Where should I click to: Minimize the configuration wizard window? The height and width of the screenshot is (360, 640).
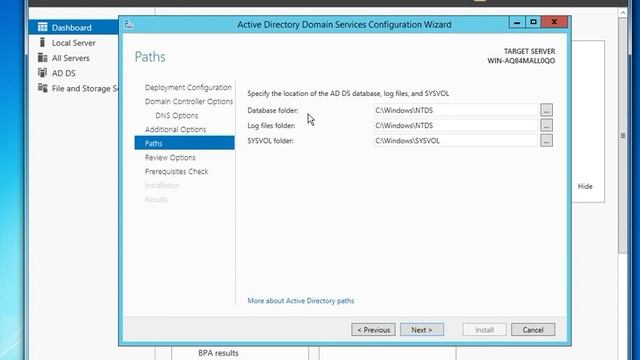(x=517, y=22)
